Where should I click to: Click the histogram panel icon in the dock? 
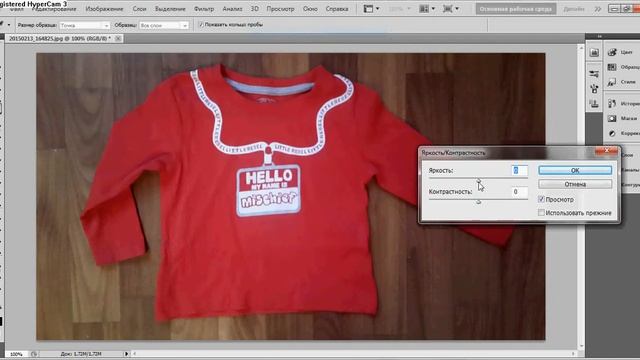(594, 52)
